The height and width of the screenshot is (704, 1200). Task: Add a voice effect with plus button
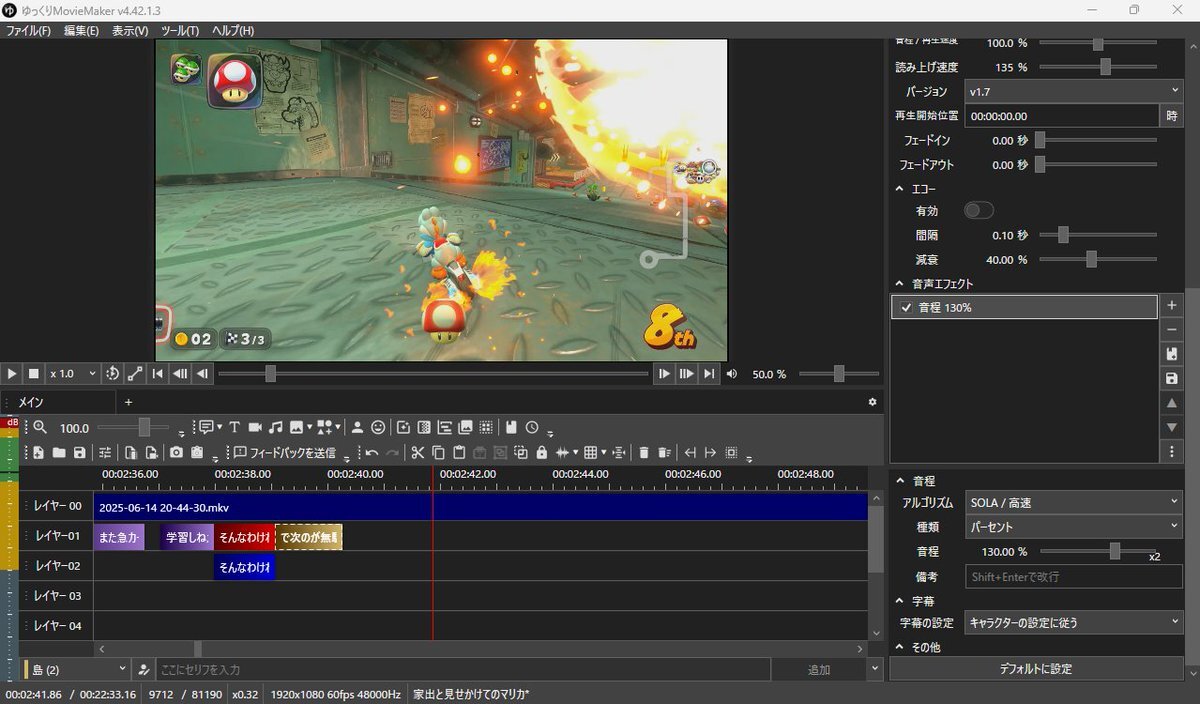point(1172,306)
